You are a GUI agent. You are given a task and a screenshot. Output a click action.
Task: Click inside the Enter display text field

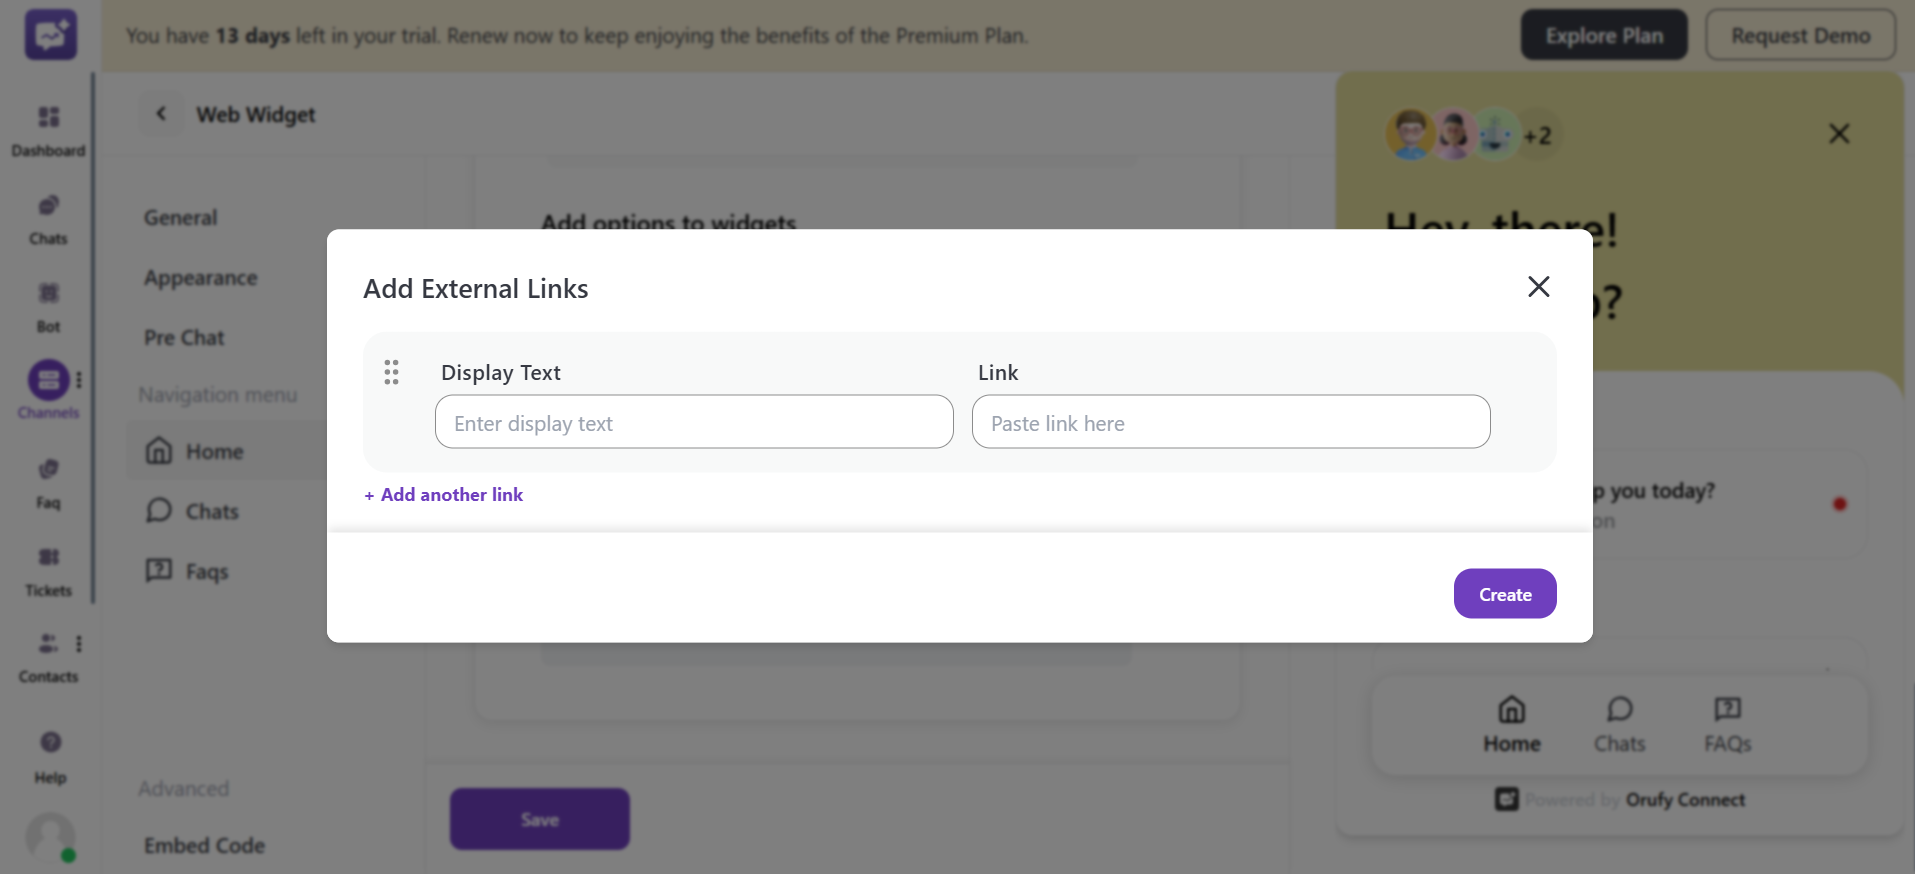point(694,422)
